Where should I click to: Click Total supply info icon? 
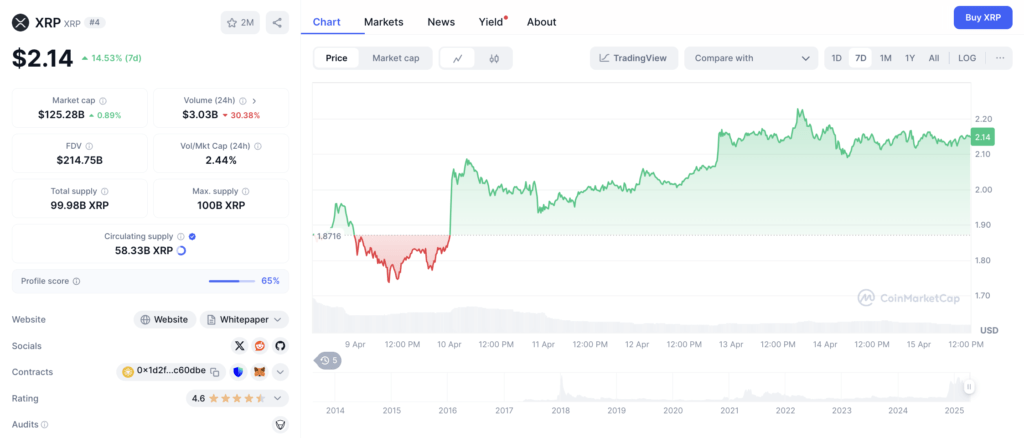tap(104, 192)
